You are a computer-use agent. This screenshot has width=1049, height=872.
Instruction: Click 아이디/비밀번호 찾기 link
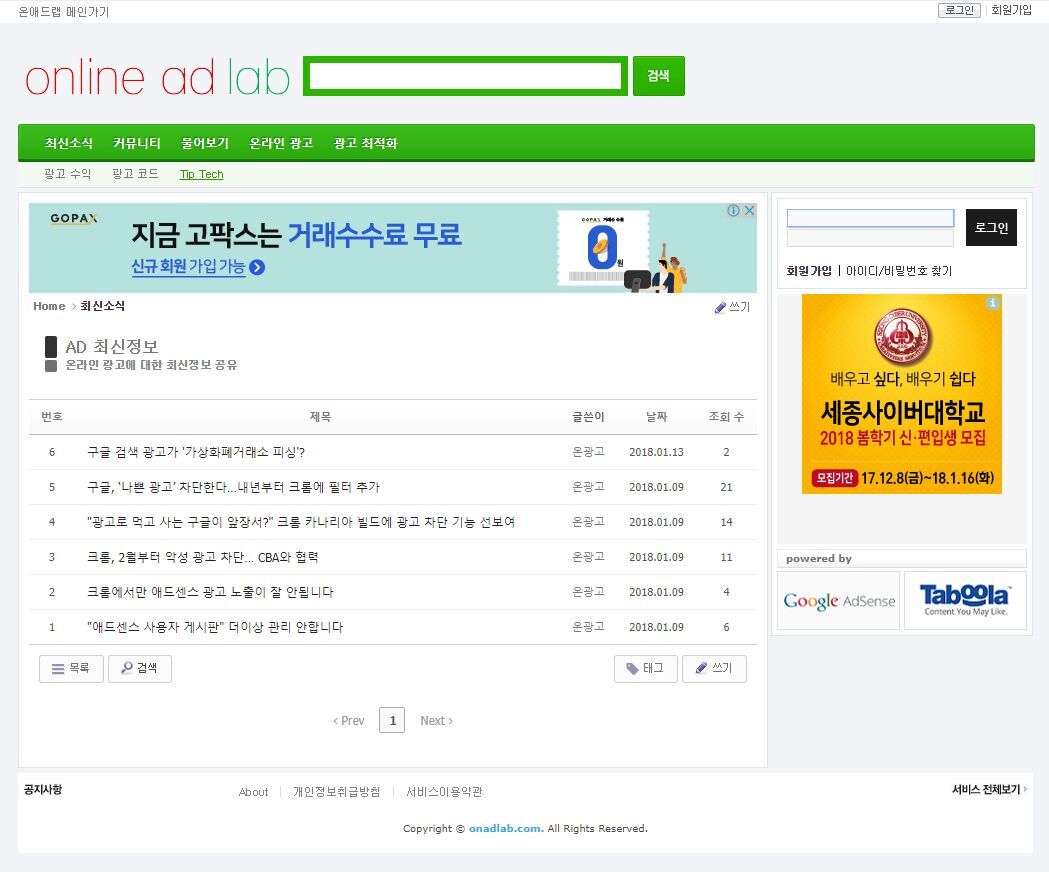pyautogui.click(x=898, y=271)
